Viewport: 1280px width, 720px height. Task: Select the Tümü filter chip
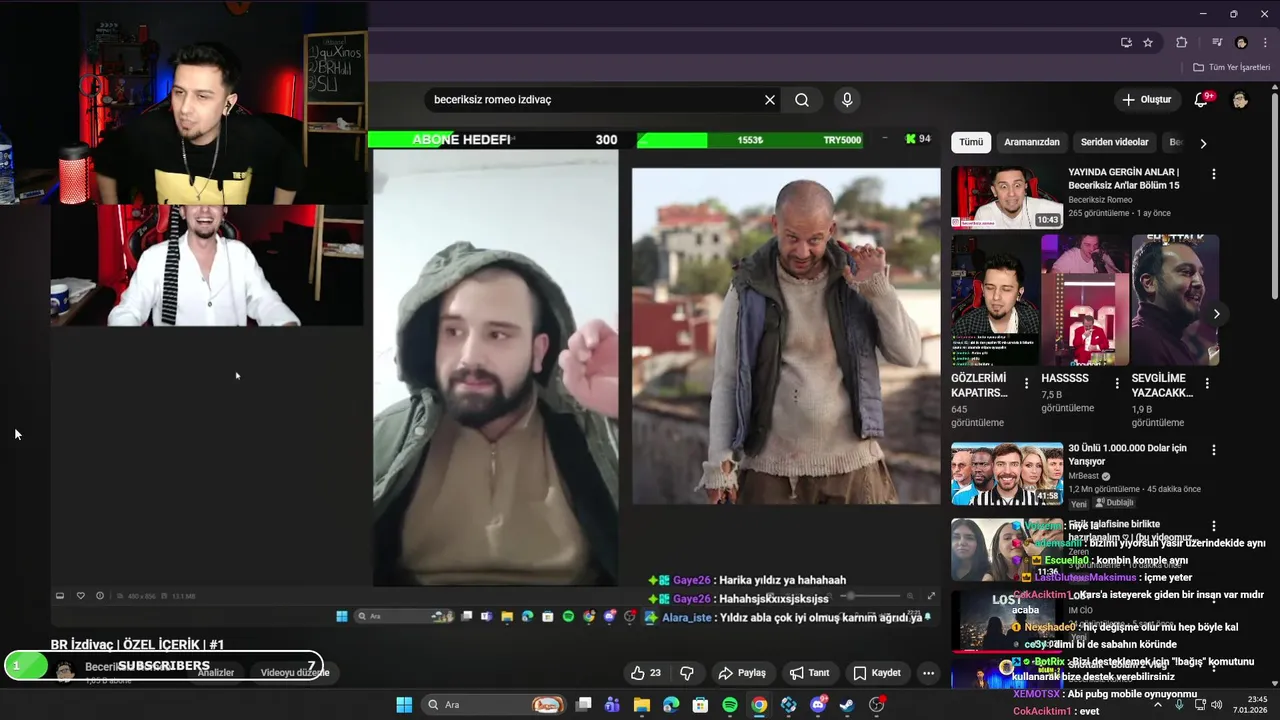point(971,142)
